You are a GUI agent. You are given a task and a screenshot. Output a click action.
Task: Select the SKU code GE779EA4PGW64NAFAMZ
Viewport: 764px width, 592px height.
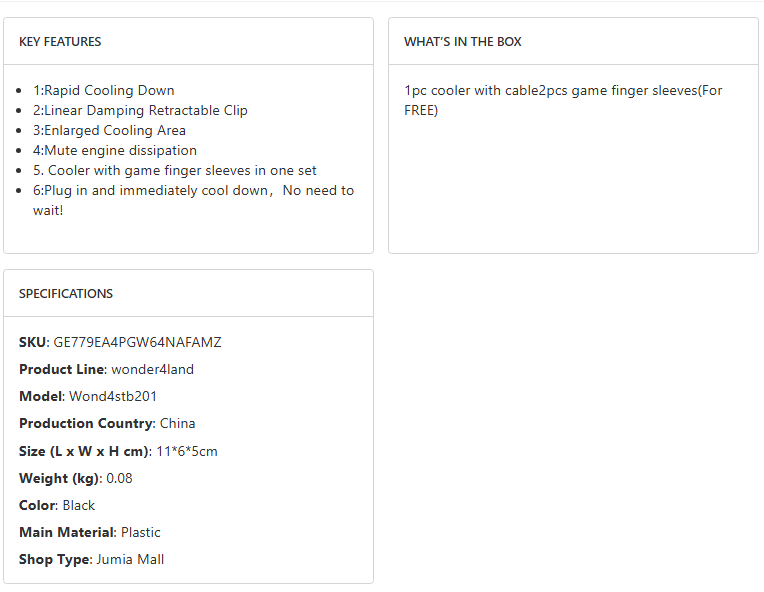(138, 342)
